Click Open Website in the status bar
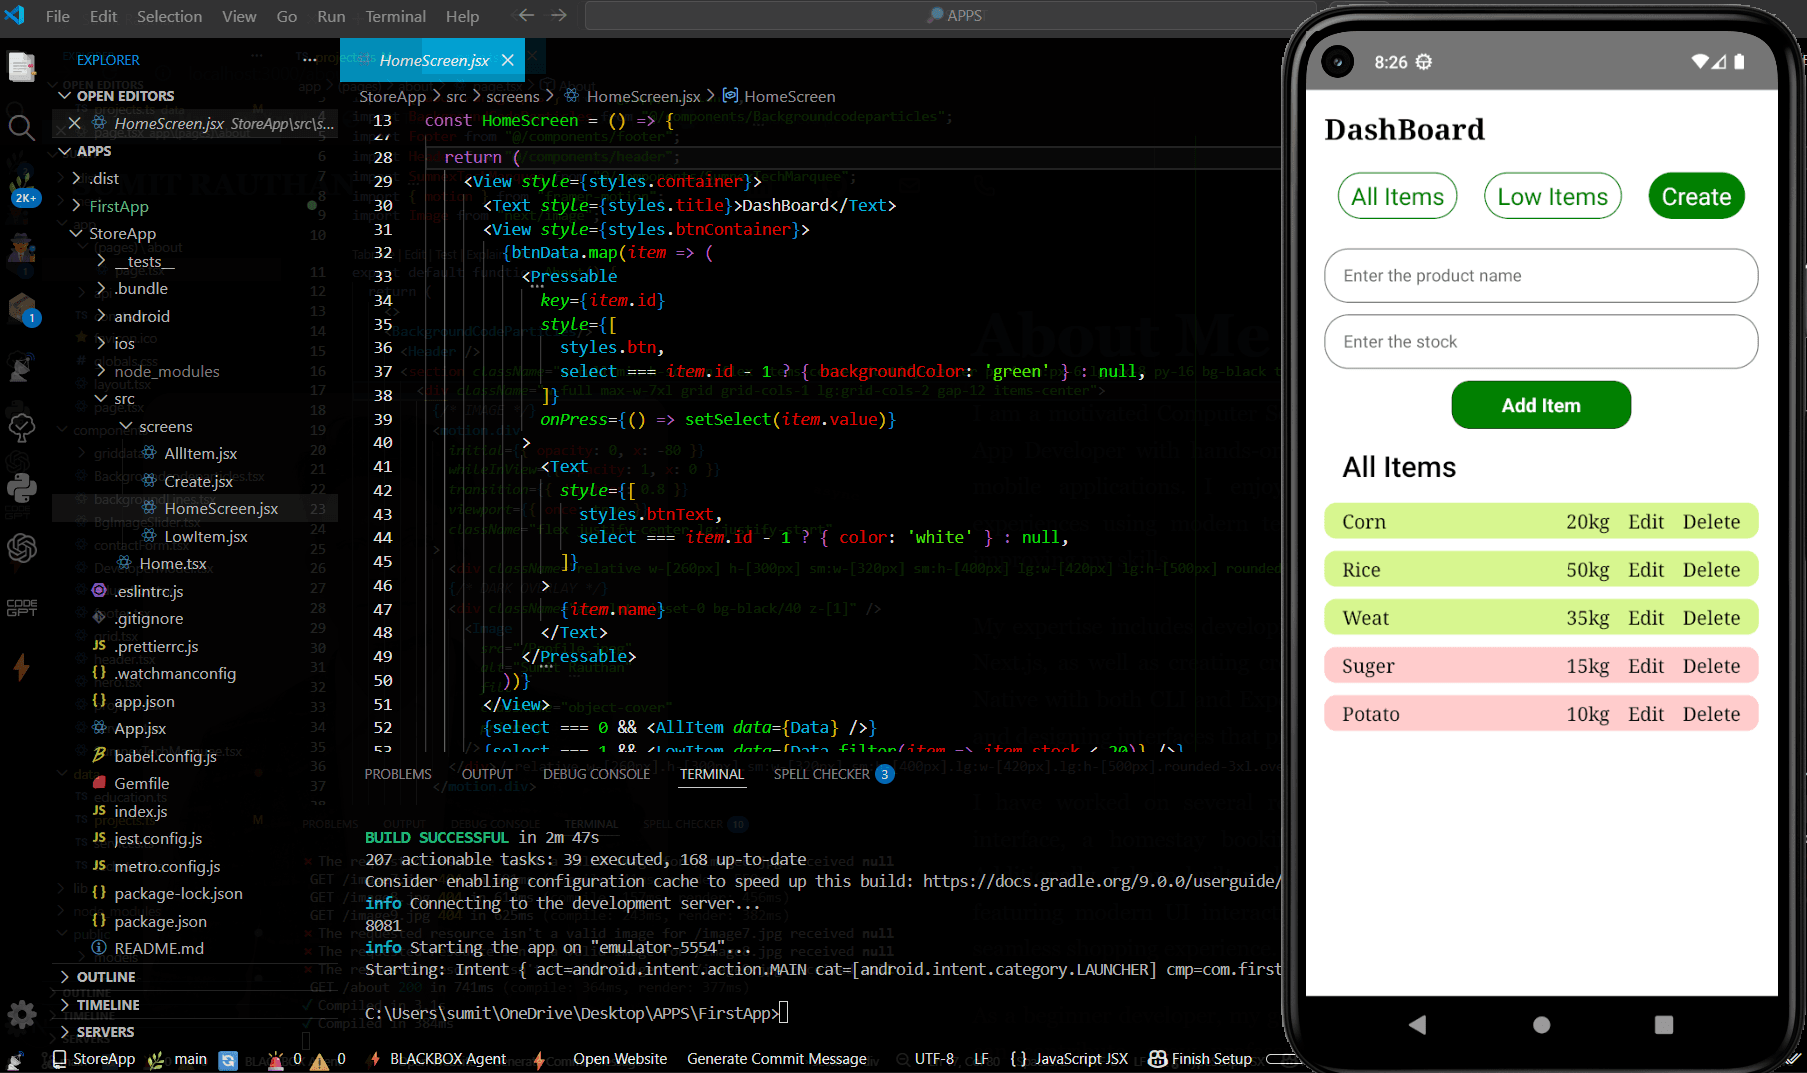 (620, 1059)
